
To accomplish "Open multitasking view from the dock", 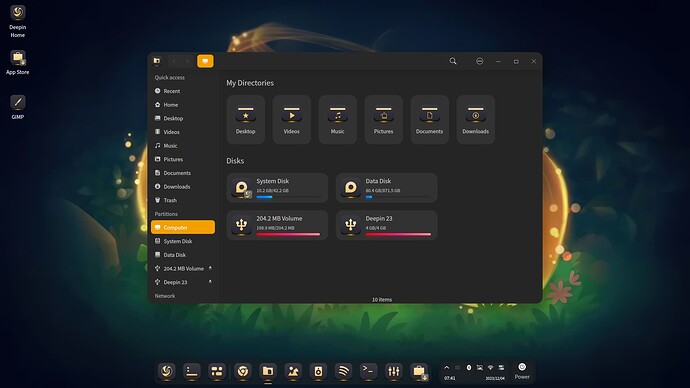I will tap(217, 372).
